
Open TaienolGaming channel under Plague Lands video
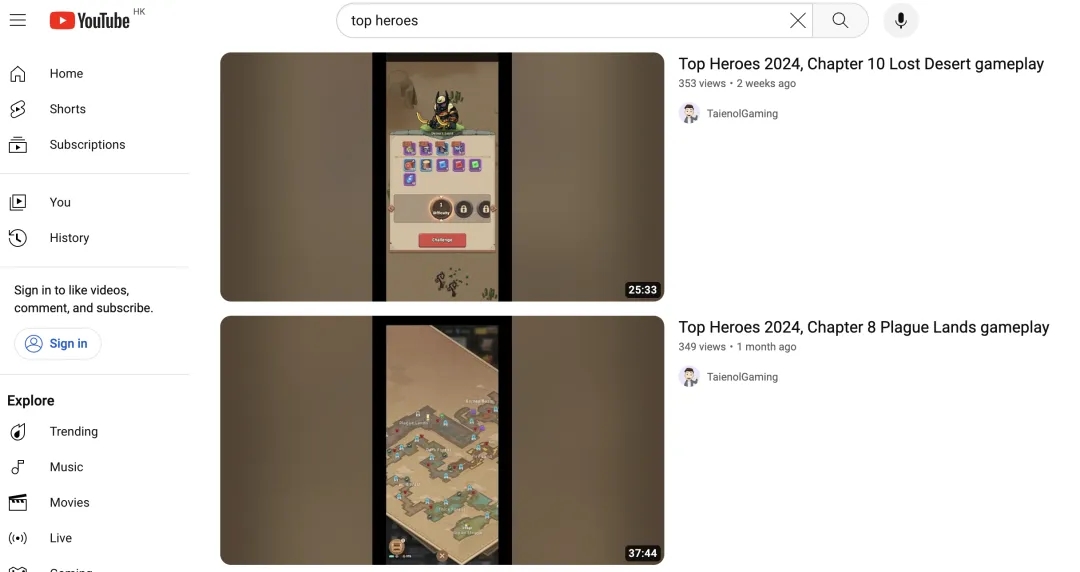tap(742, 377)
